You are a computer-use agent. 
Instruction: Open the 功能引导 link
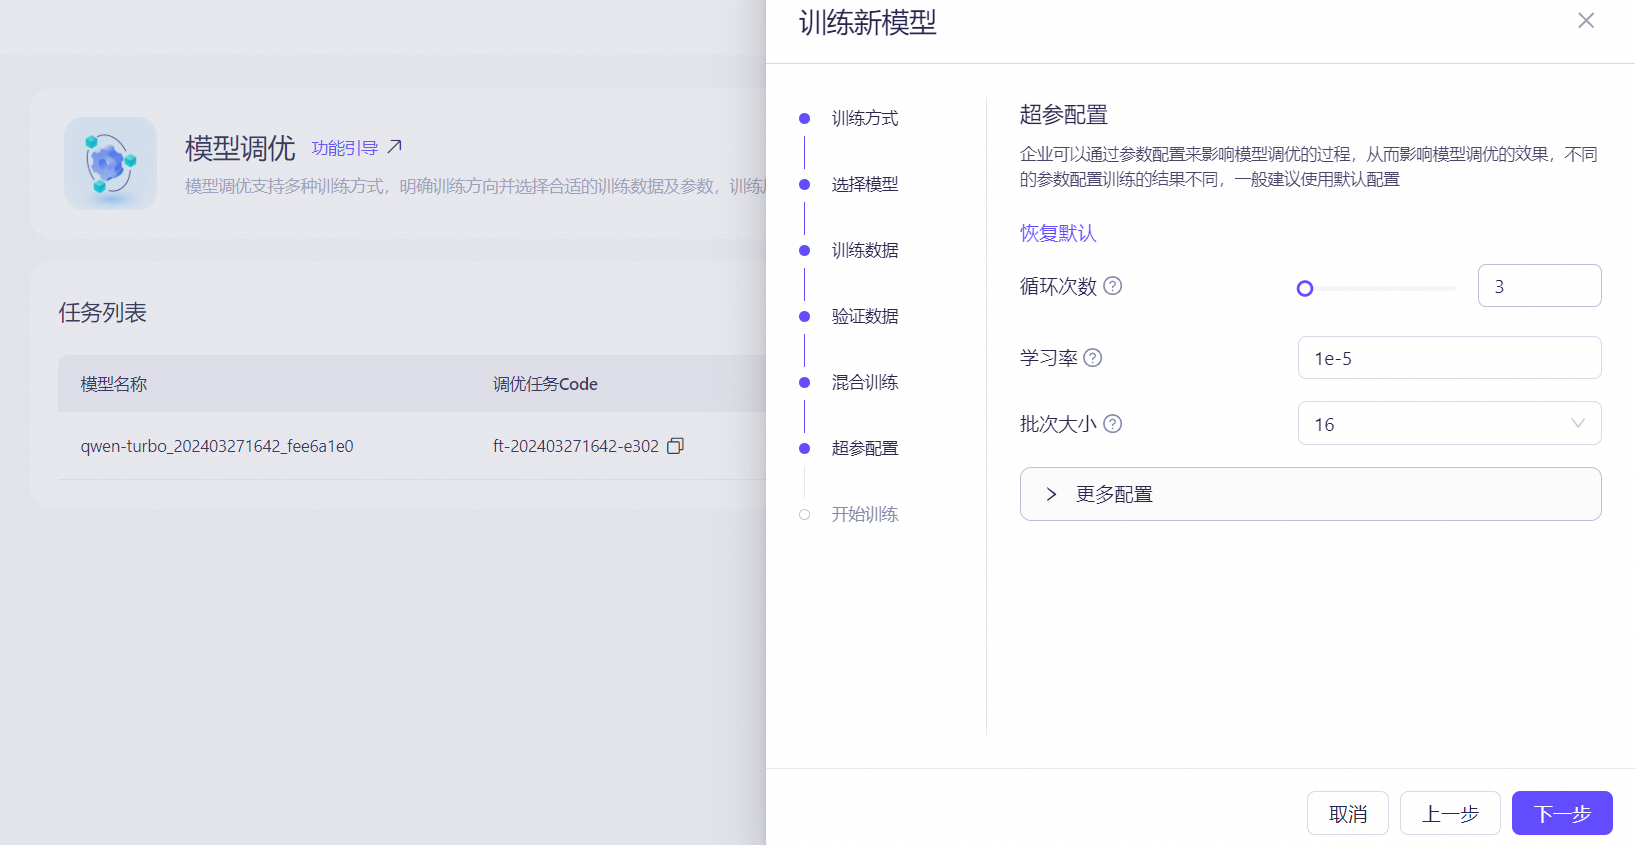point(345,148)
